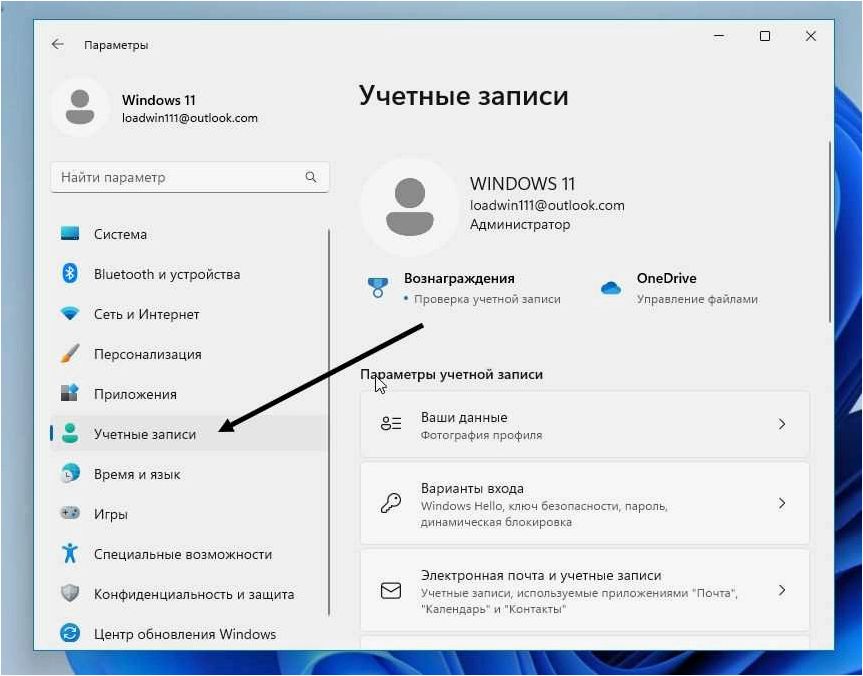Click the Ваши данные profile card icon

tap(391, 423)
